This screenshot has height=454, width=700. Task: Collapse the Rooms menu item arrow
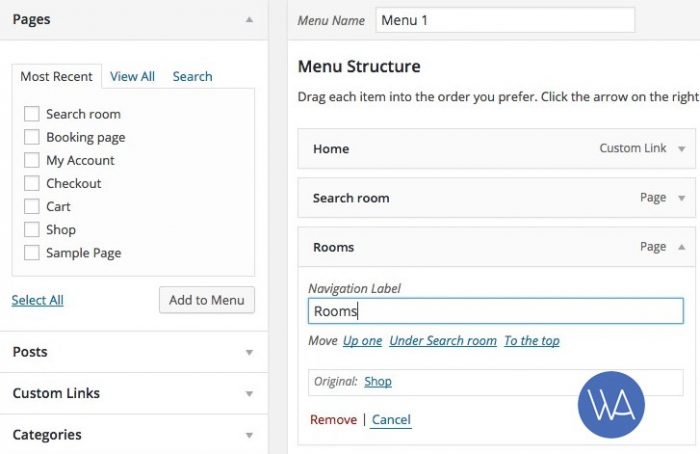pyautogui.click(x=682, y=247)
